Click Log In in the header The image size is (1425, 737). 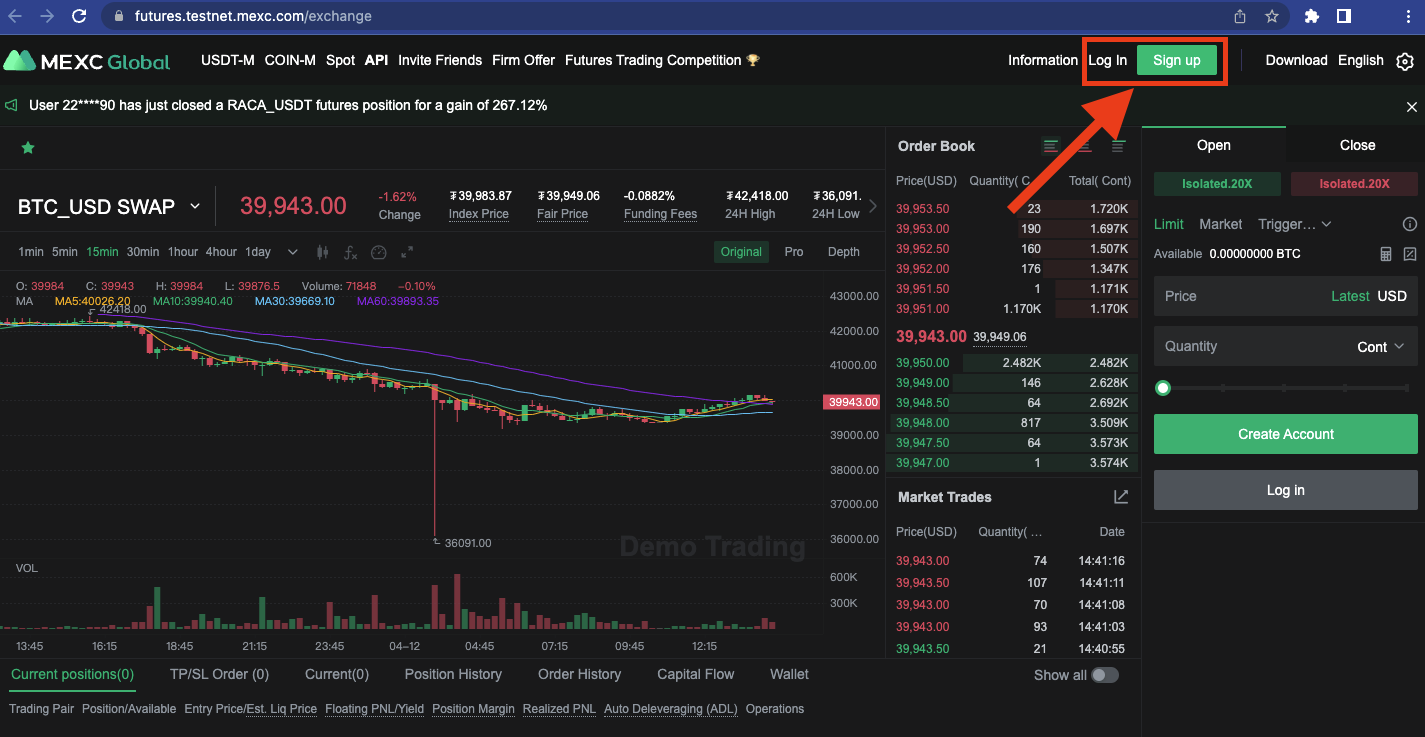click(1107, 60)
